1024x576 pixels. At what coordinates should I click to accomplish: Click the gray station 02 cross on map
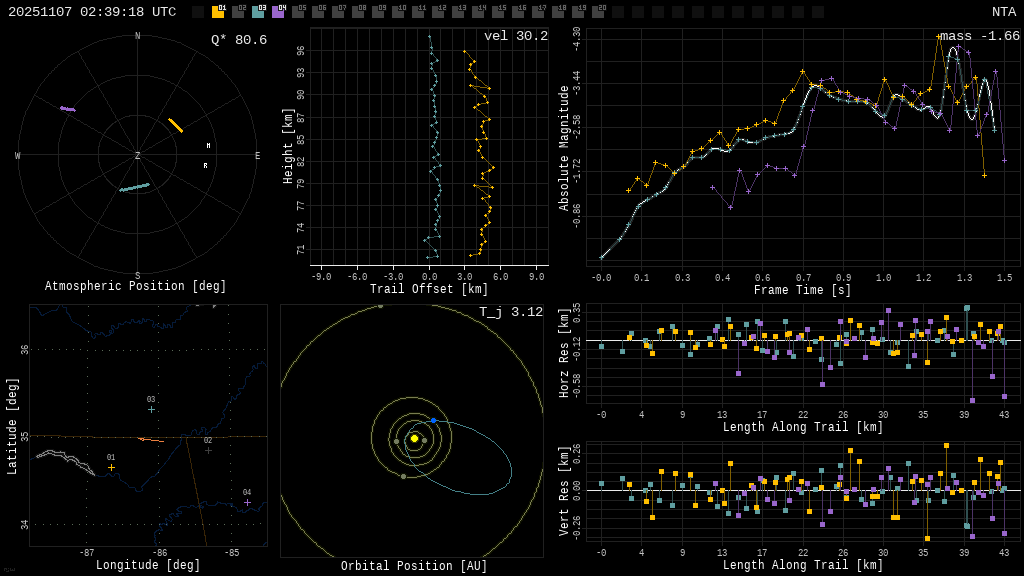pos(208,450)
